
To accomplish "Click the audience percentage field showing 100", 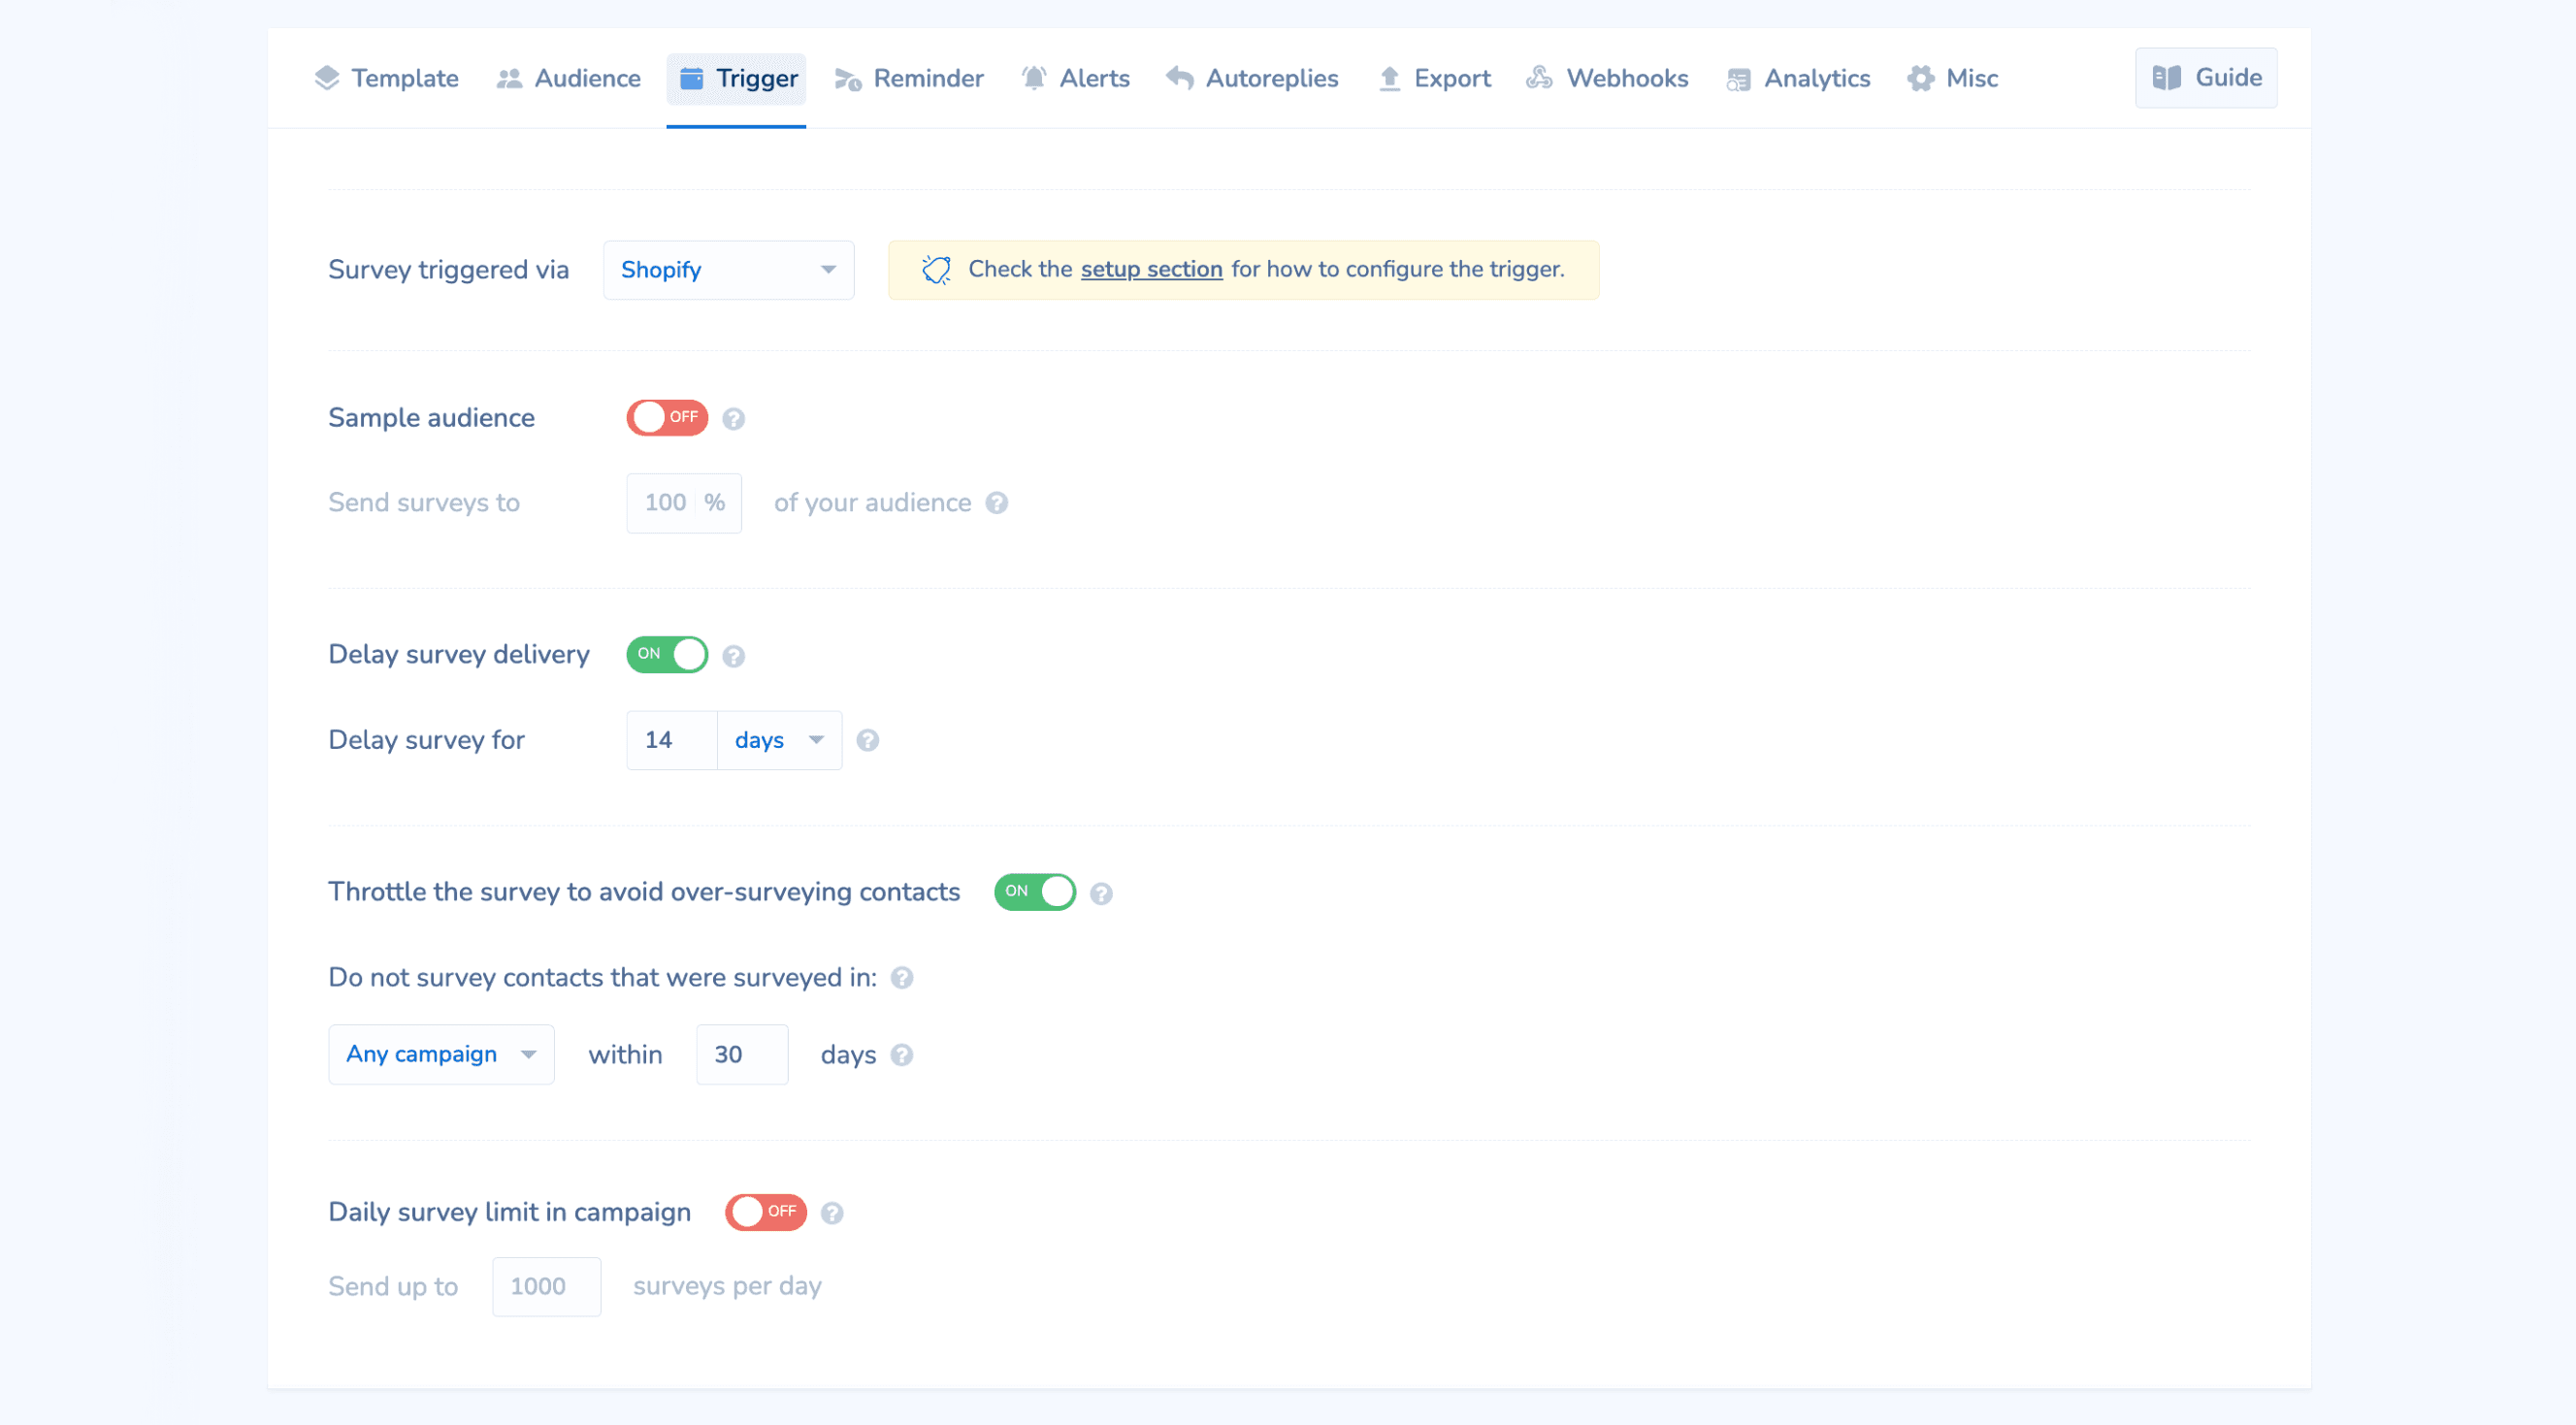I will pos(684,503).
